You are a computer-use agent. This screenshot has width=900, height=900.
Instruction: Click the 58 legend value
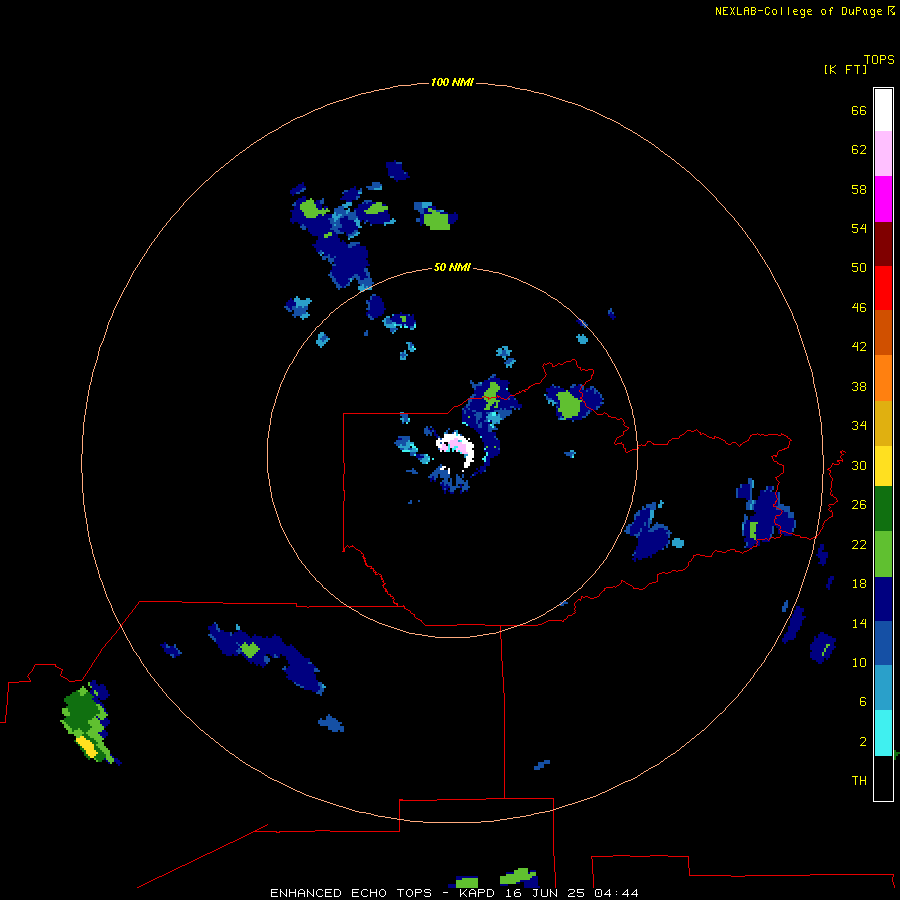(x=859, y=189)
